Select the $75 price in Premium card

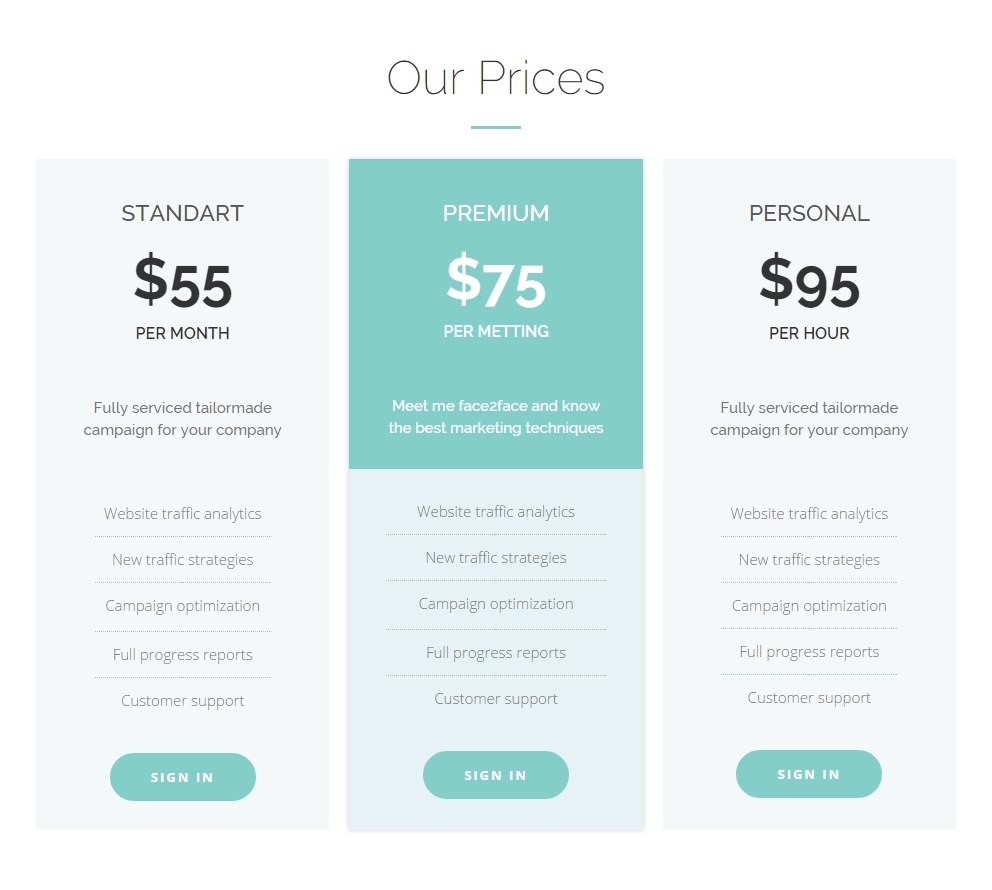coord(496,282)
